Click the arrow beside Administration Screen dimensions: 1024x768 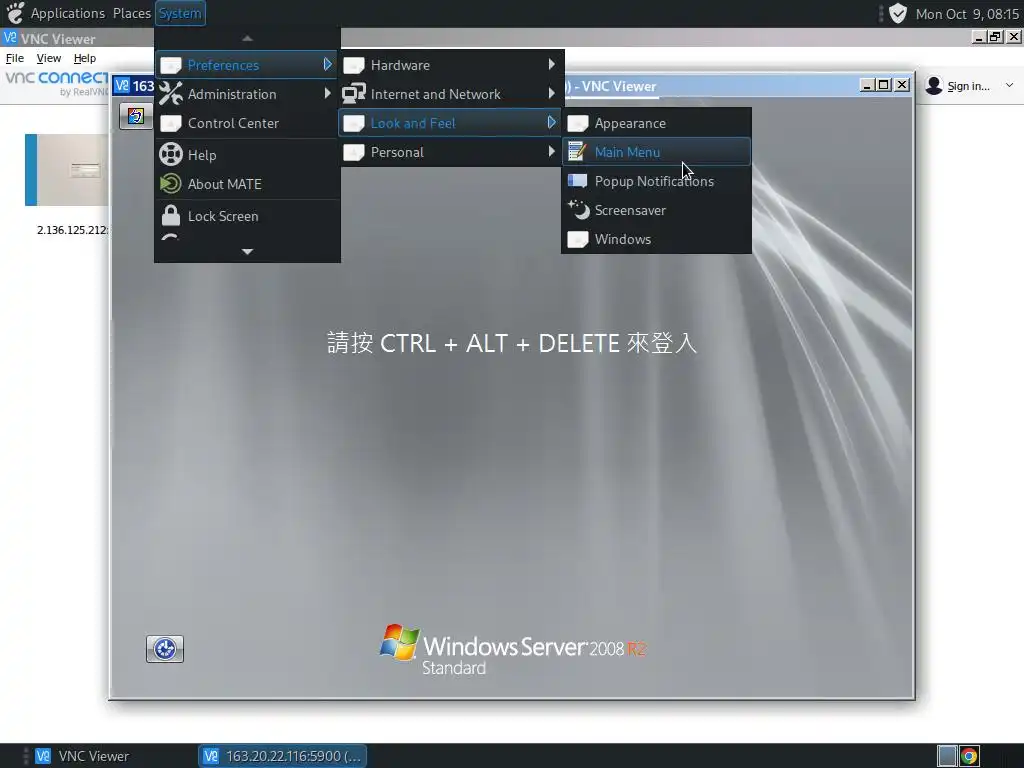(327, 93)
